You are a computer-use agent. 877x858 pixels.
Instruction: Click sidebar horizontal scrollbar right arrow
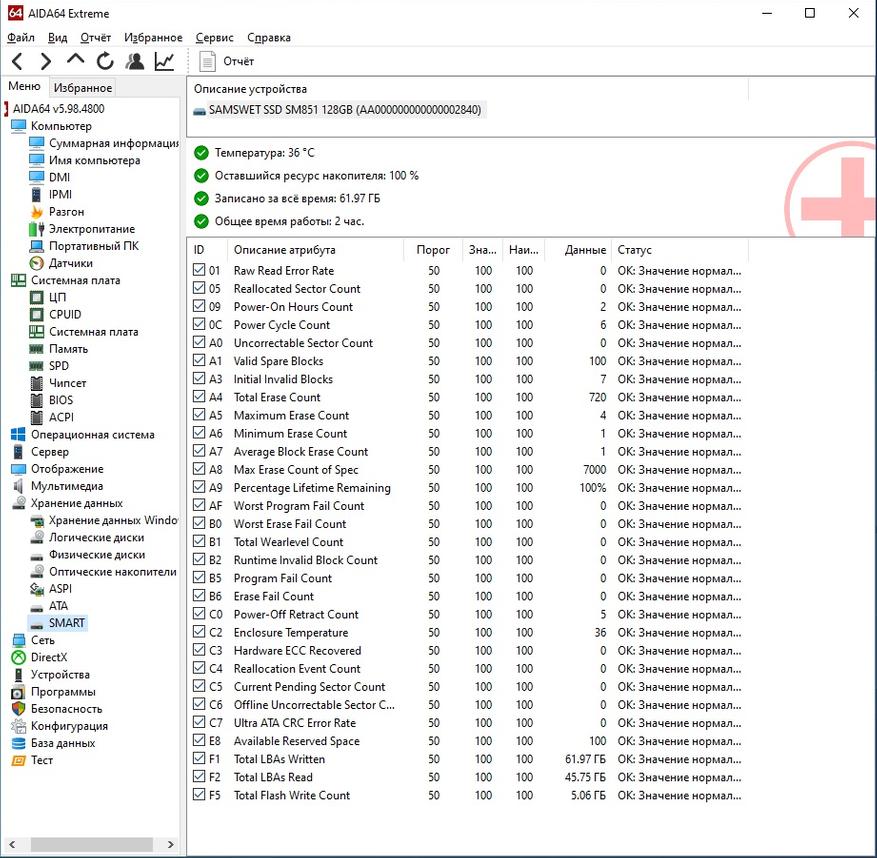171,844
